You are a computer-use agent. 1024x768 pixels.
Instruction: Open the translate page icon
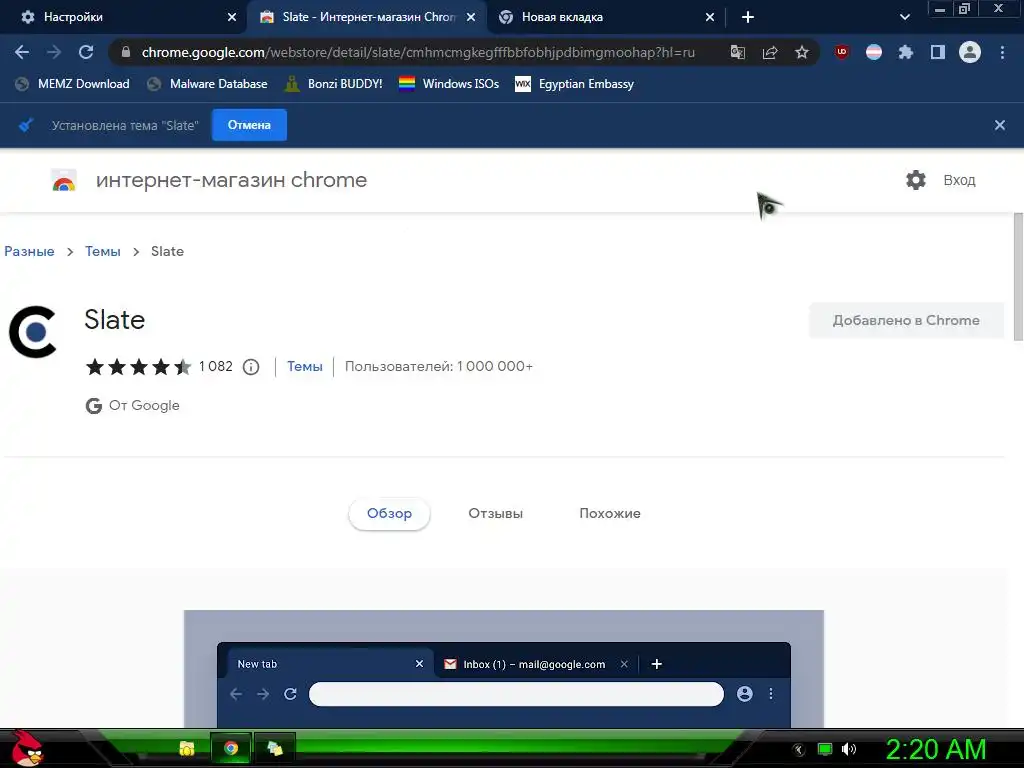point(737,52)
